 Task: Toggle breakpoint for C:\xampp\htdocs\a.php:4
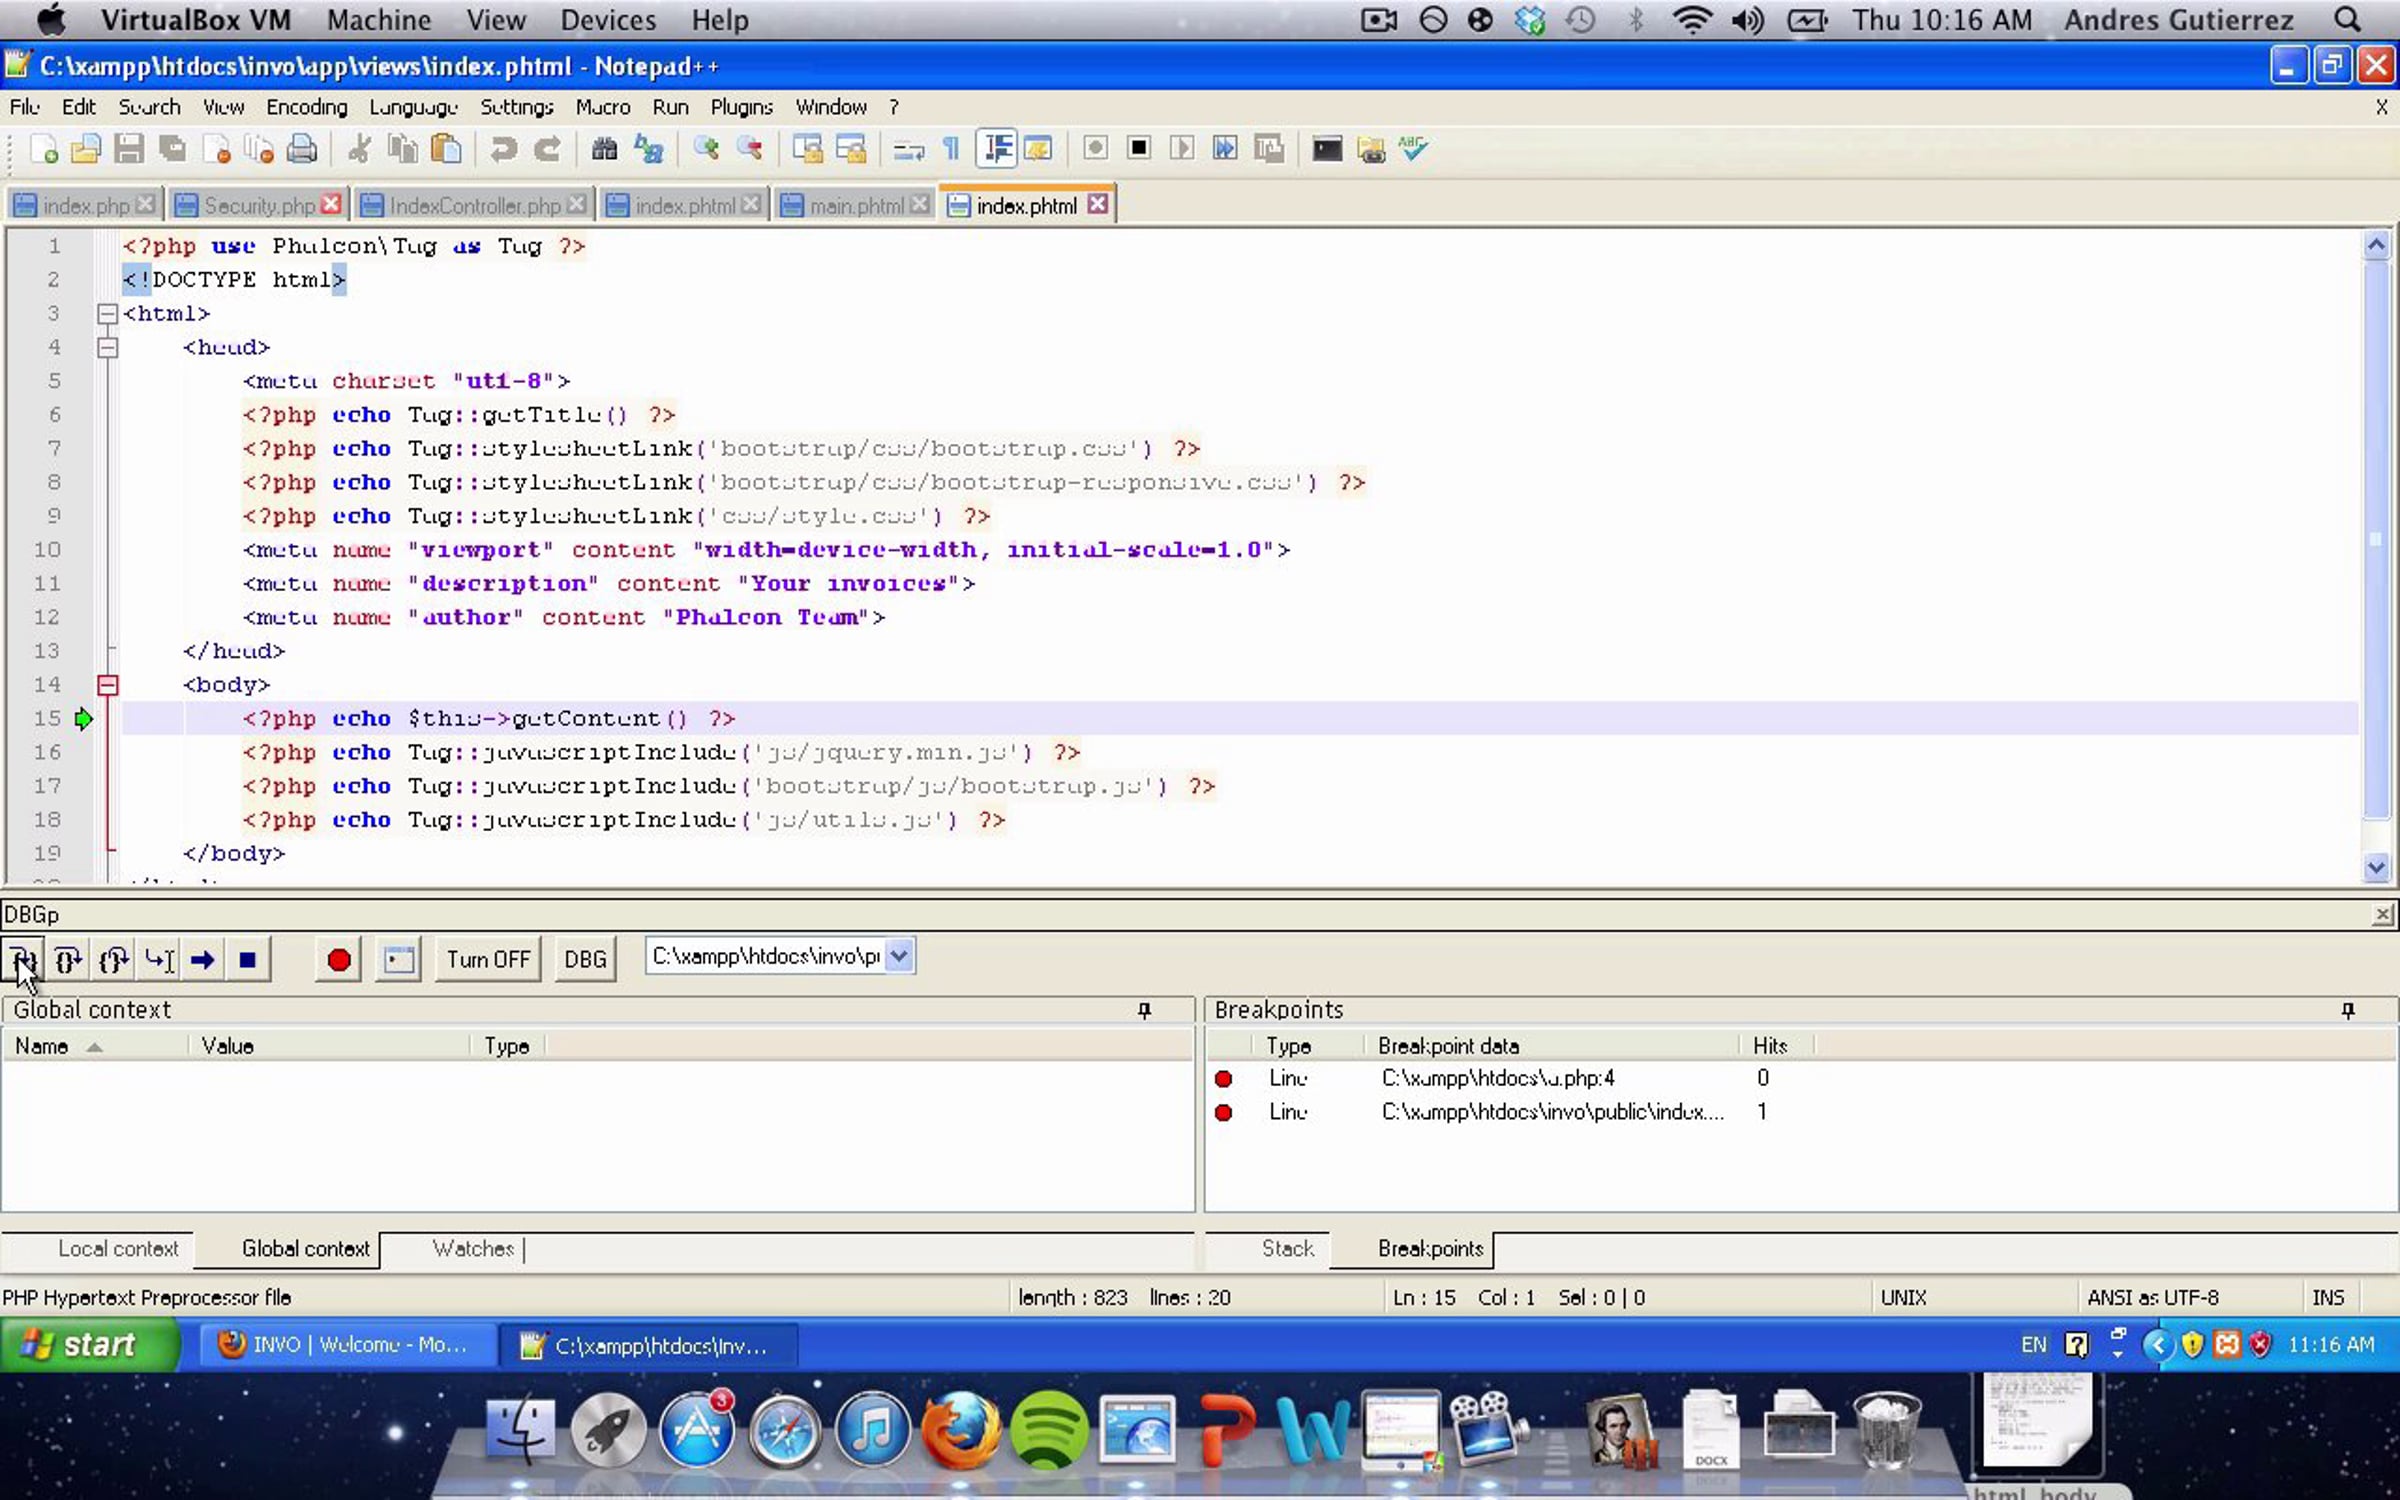[1223, 1079]
